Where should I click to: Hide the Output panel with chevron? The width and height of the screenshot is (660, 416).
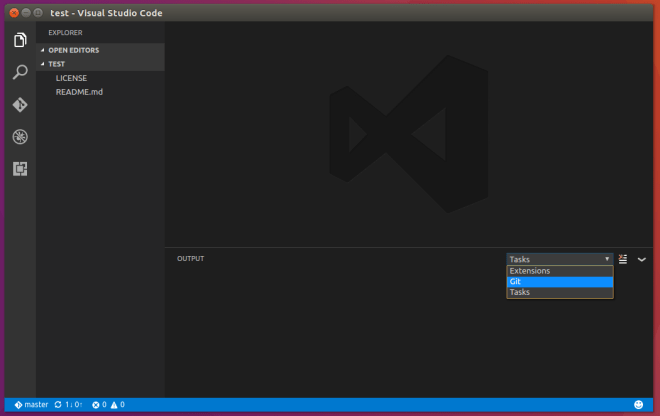click(x=642, y=259)
